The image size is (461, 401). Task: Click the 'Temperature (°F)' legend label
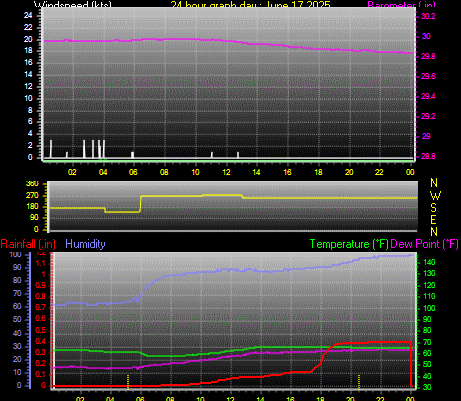coord(349,244)
